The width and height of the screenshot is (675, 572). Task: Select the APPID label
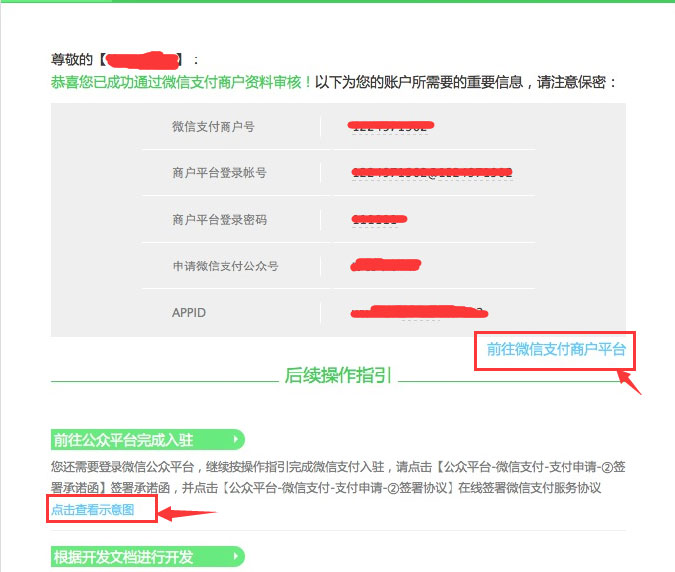point(189,312)
